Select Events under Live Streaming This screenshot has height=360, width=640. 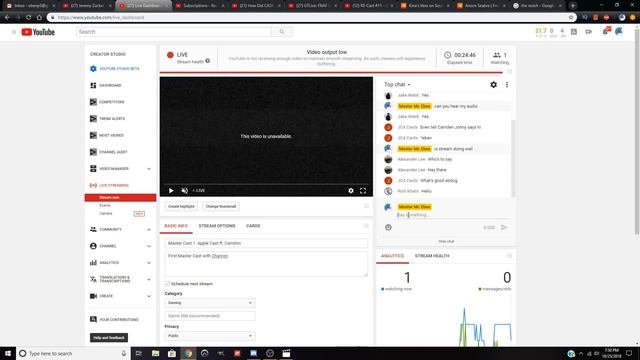coord(105,205)
